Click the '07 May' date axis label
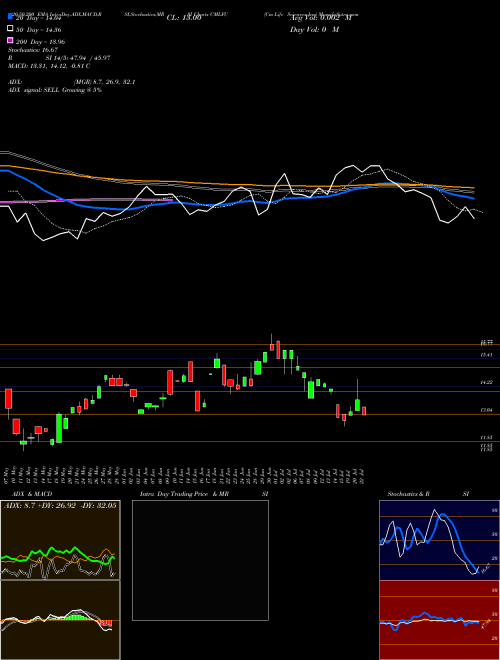Image resolution: width=500 pixels, height=660 pixels. [8, 474]
